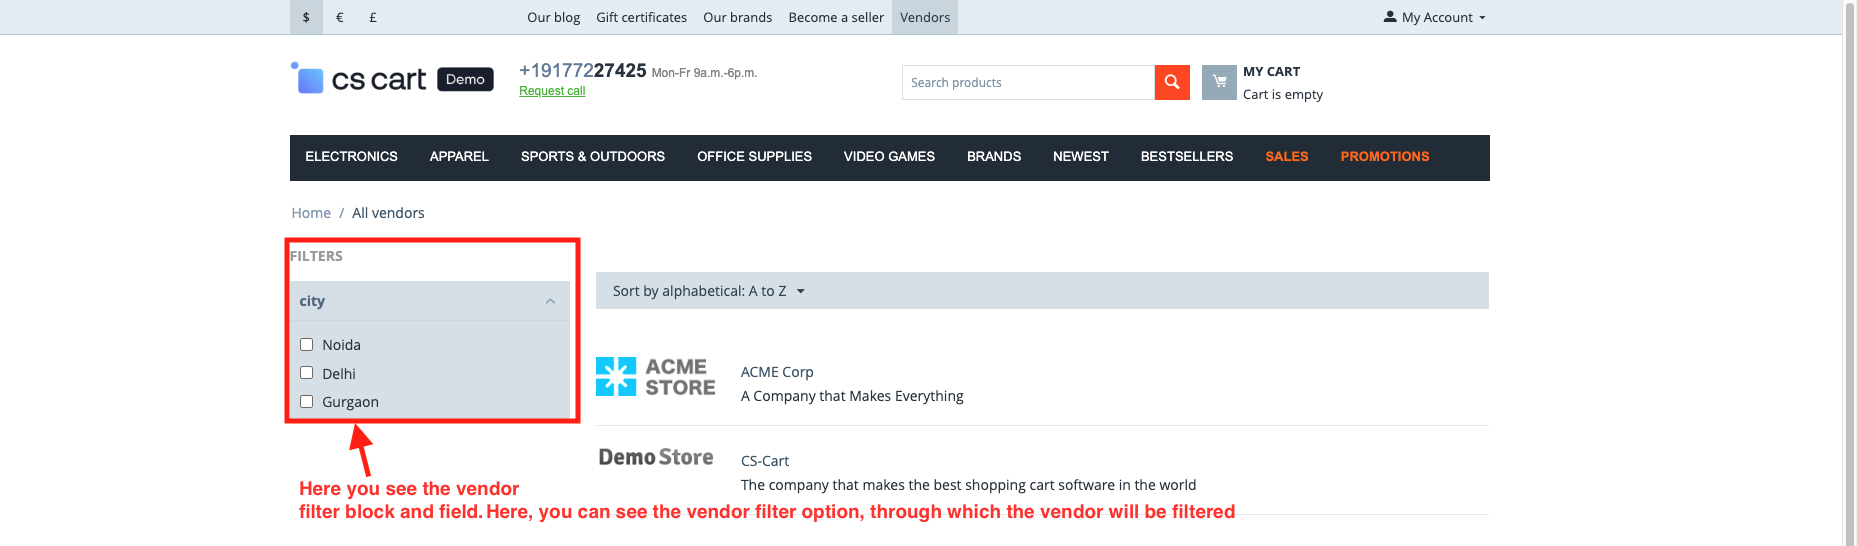1857x546 pixels.
Task: Open the Sales menu item
Action: 1287,157
